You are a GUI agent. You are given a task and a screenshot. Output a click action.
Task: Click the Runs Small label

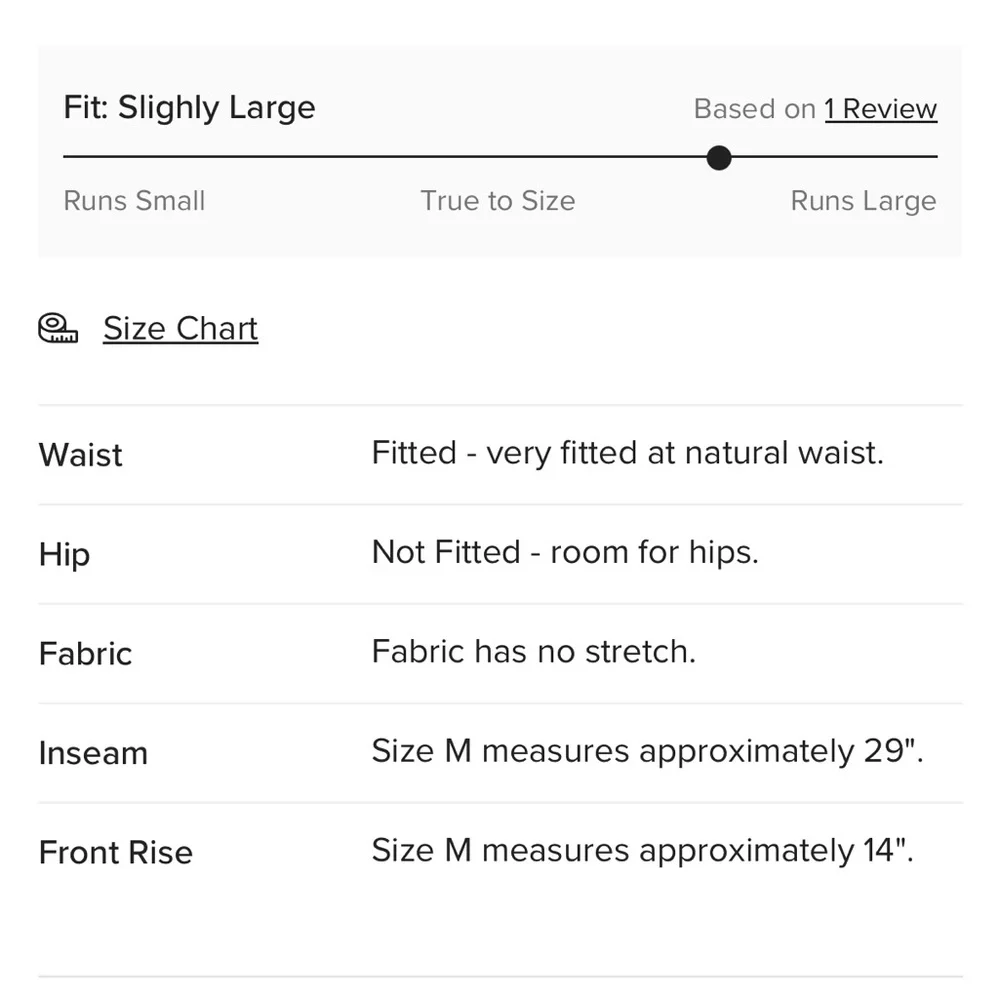click(x=134, y=201)
